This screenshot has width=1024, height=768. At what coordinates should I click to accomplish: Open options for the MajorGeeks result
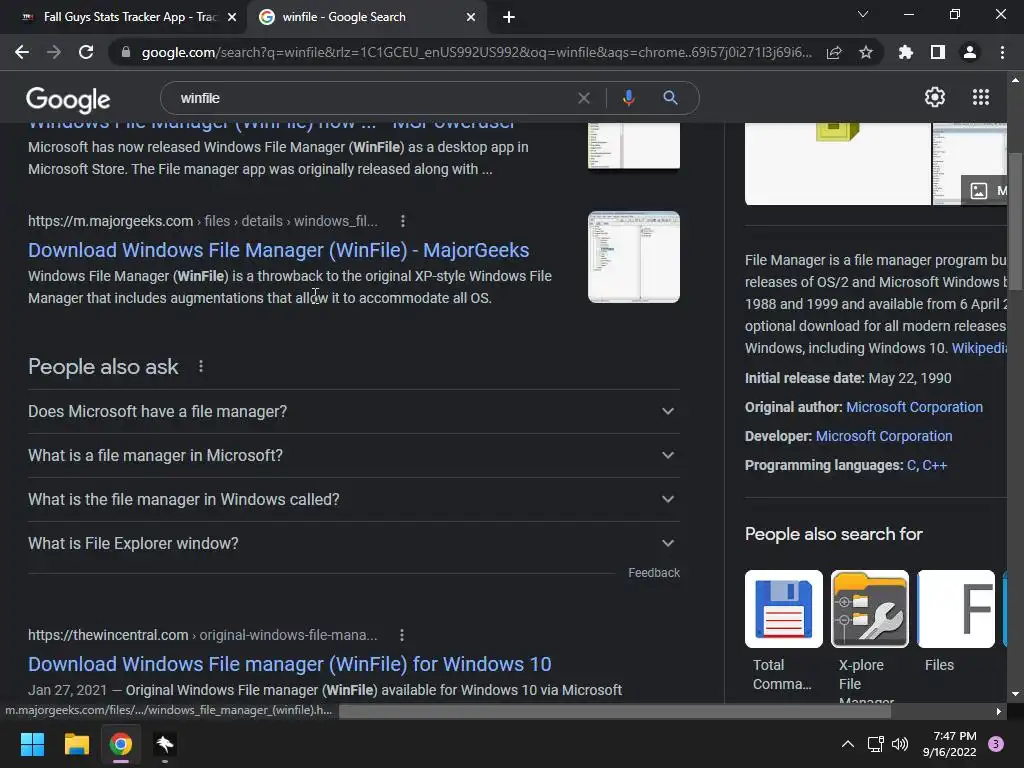tap(403, 221)
